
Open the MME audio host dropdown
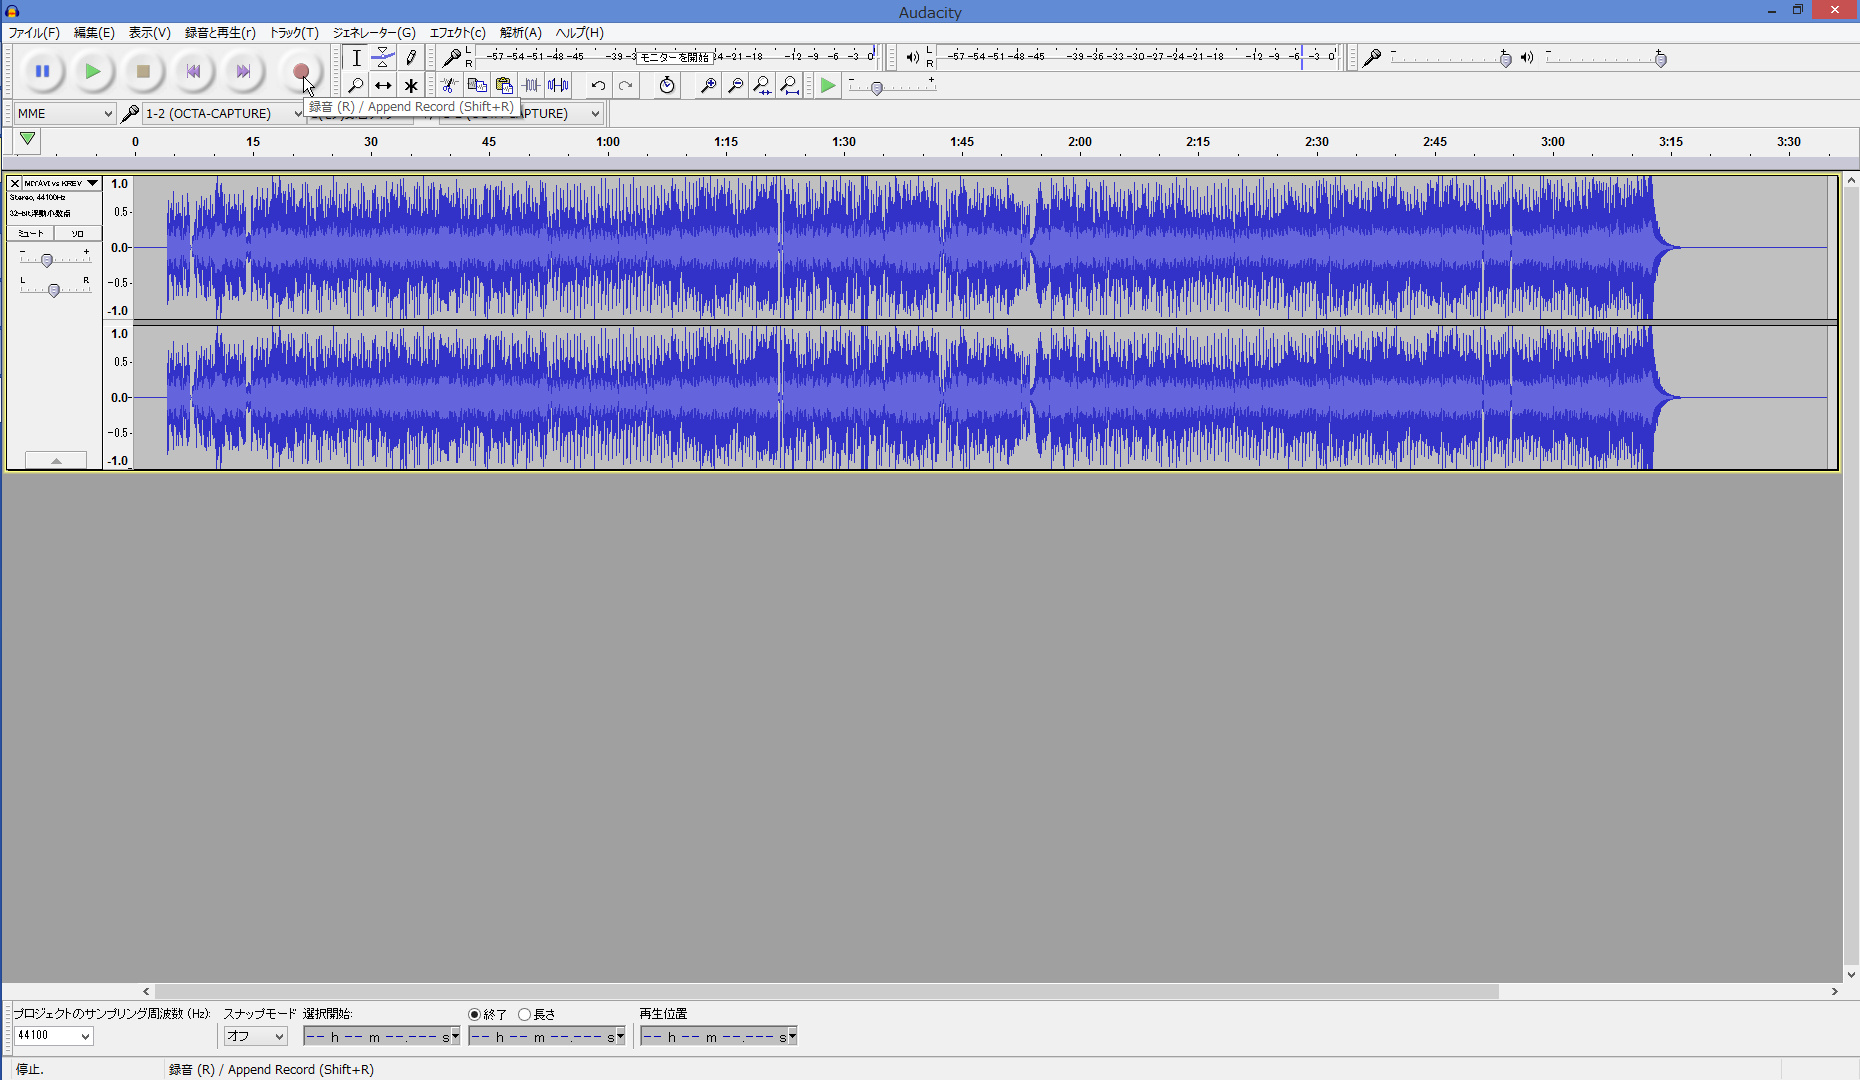coord(65,114)
